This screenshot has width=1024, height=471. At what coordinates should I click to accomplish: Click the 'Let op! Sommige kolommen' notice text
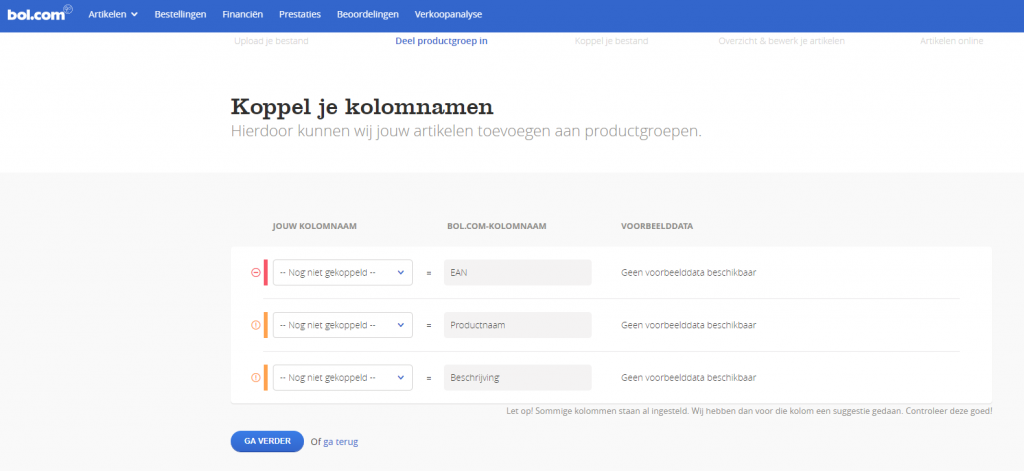[750, 412]
